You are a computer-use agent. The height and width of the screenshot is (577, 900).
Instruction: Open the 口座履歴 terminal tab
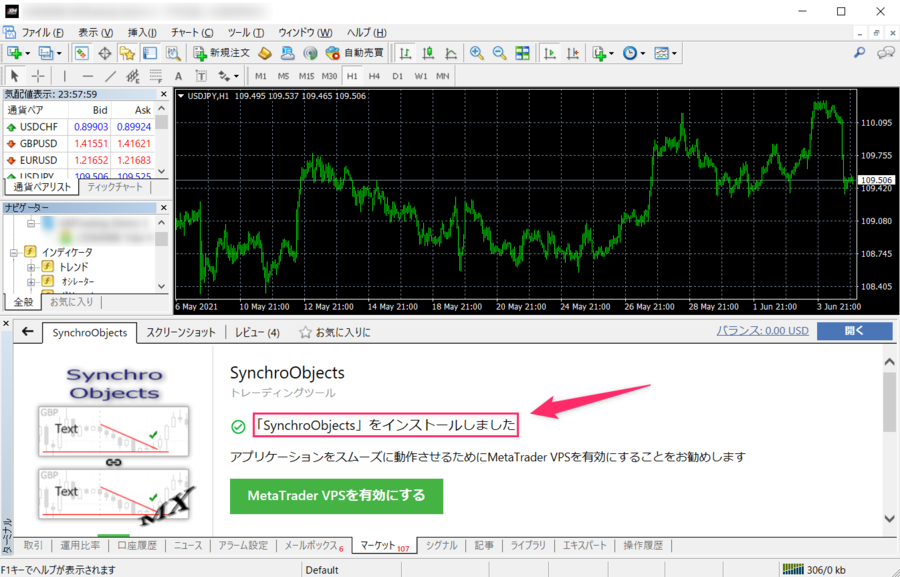click(x=137, y=545)
